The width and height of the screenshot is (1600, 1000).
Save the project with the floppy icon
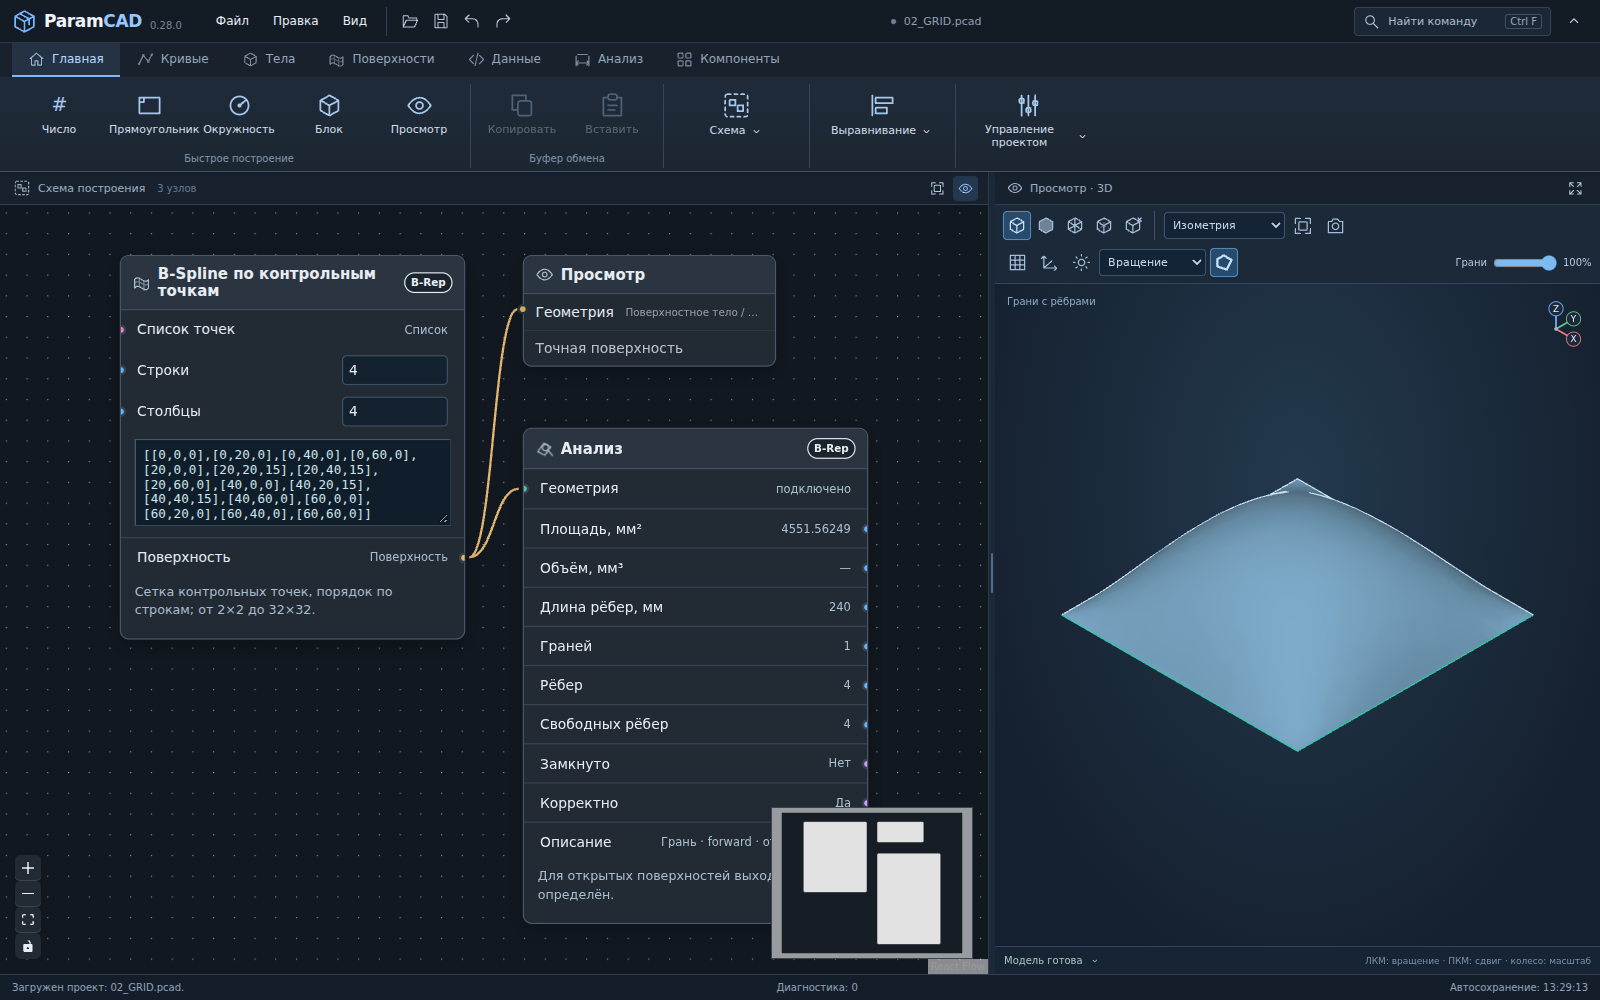click(x=441, y=21)
